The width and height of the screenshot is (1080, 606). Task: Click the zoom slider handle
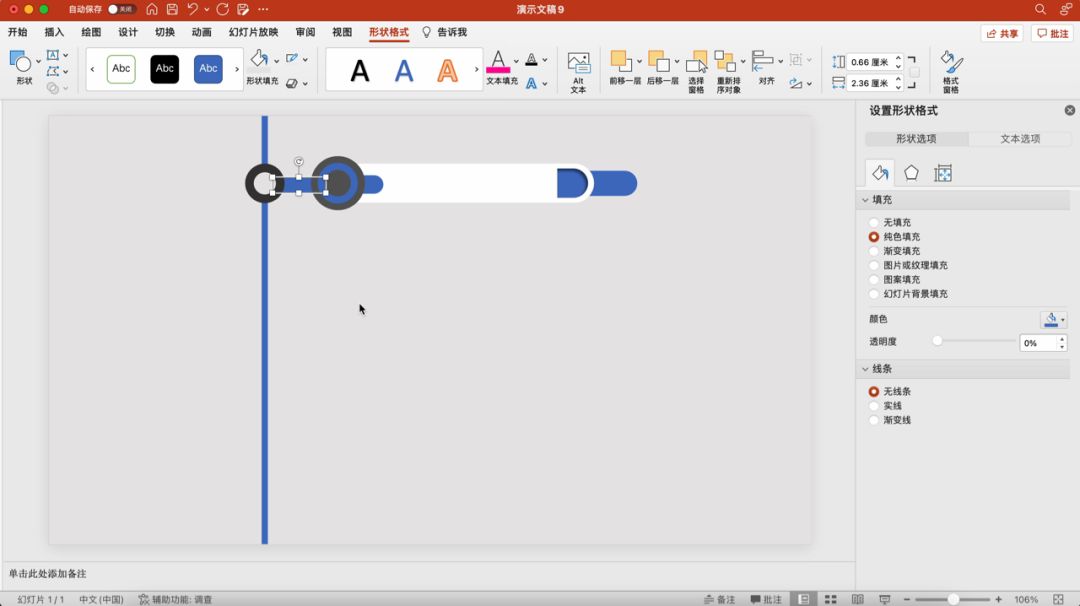click(953, 599)
